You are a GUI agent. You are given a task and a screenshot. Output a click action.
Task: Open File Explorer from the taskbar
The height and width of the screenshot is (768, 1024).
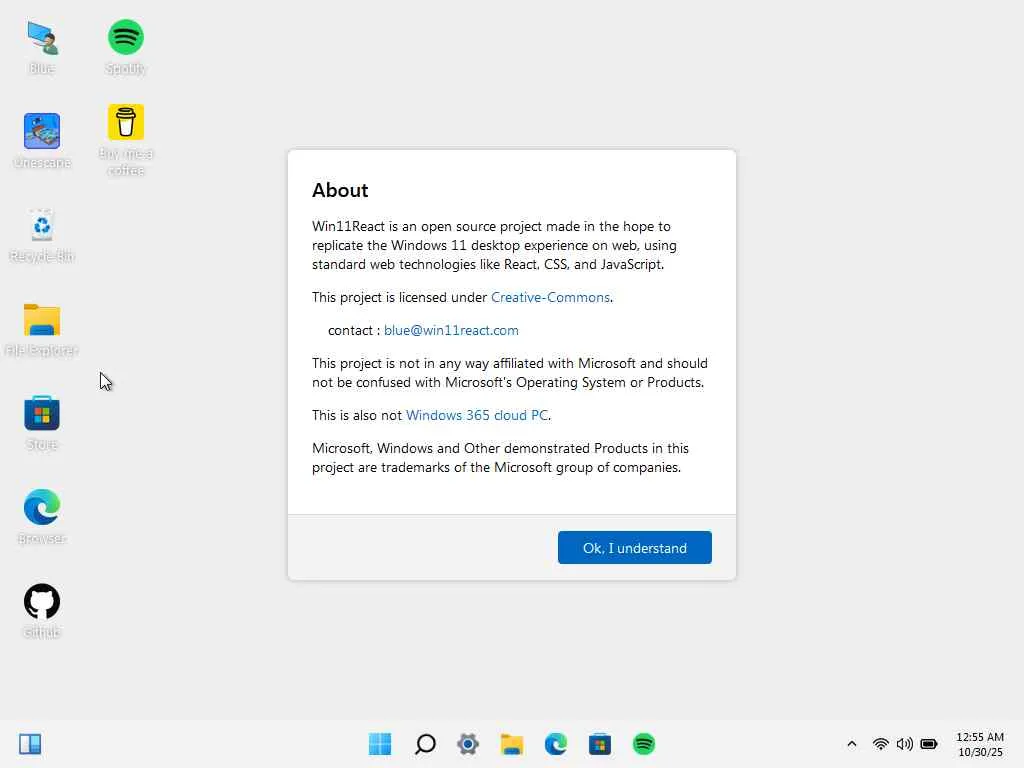[512, 744]
